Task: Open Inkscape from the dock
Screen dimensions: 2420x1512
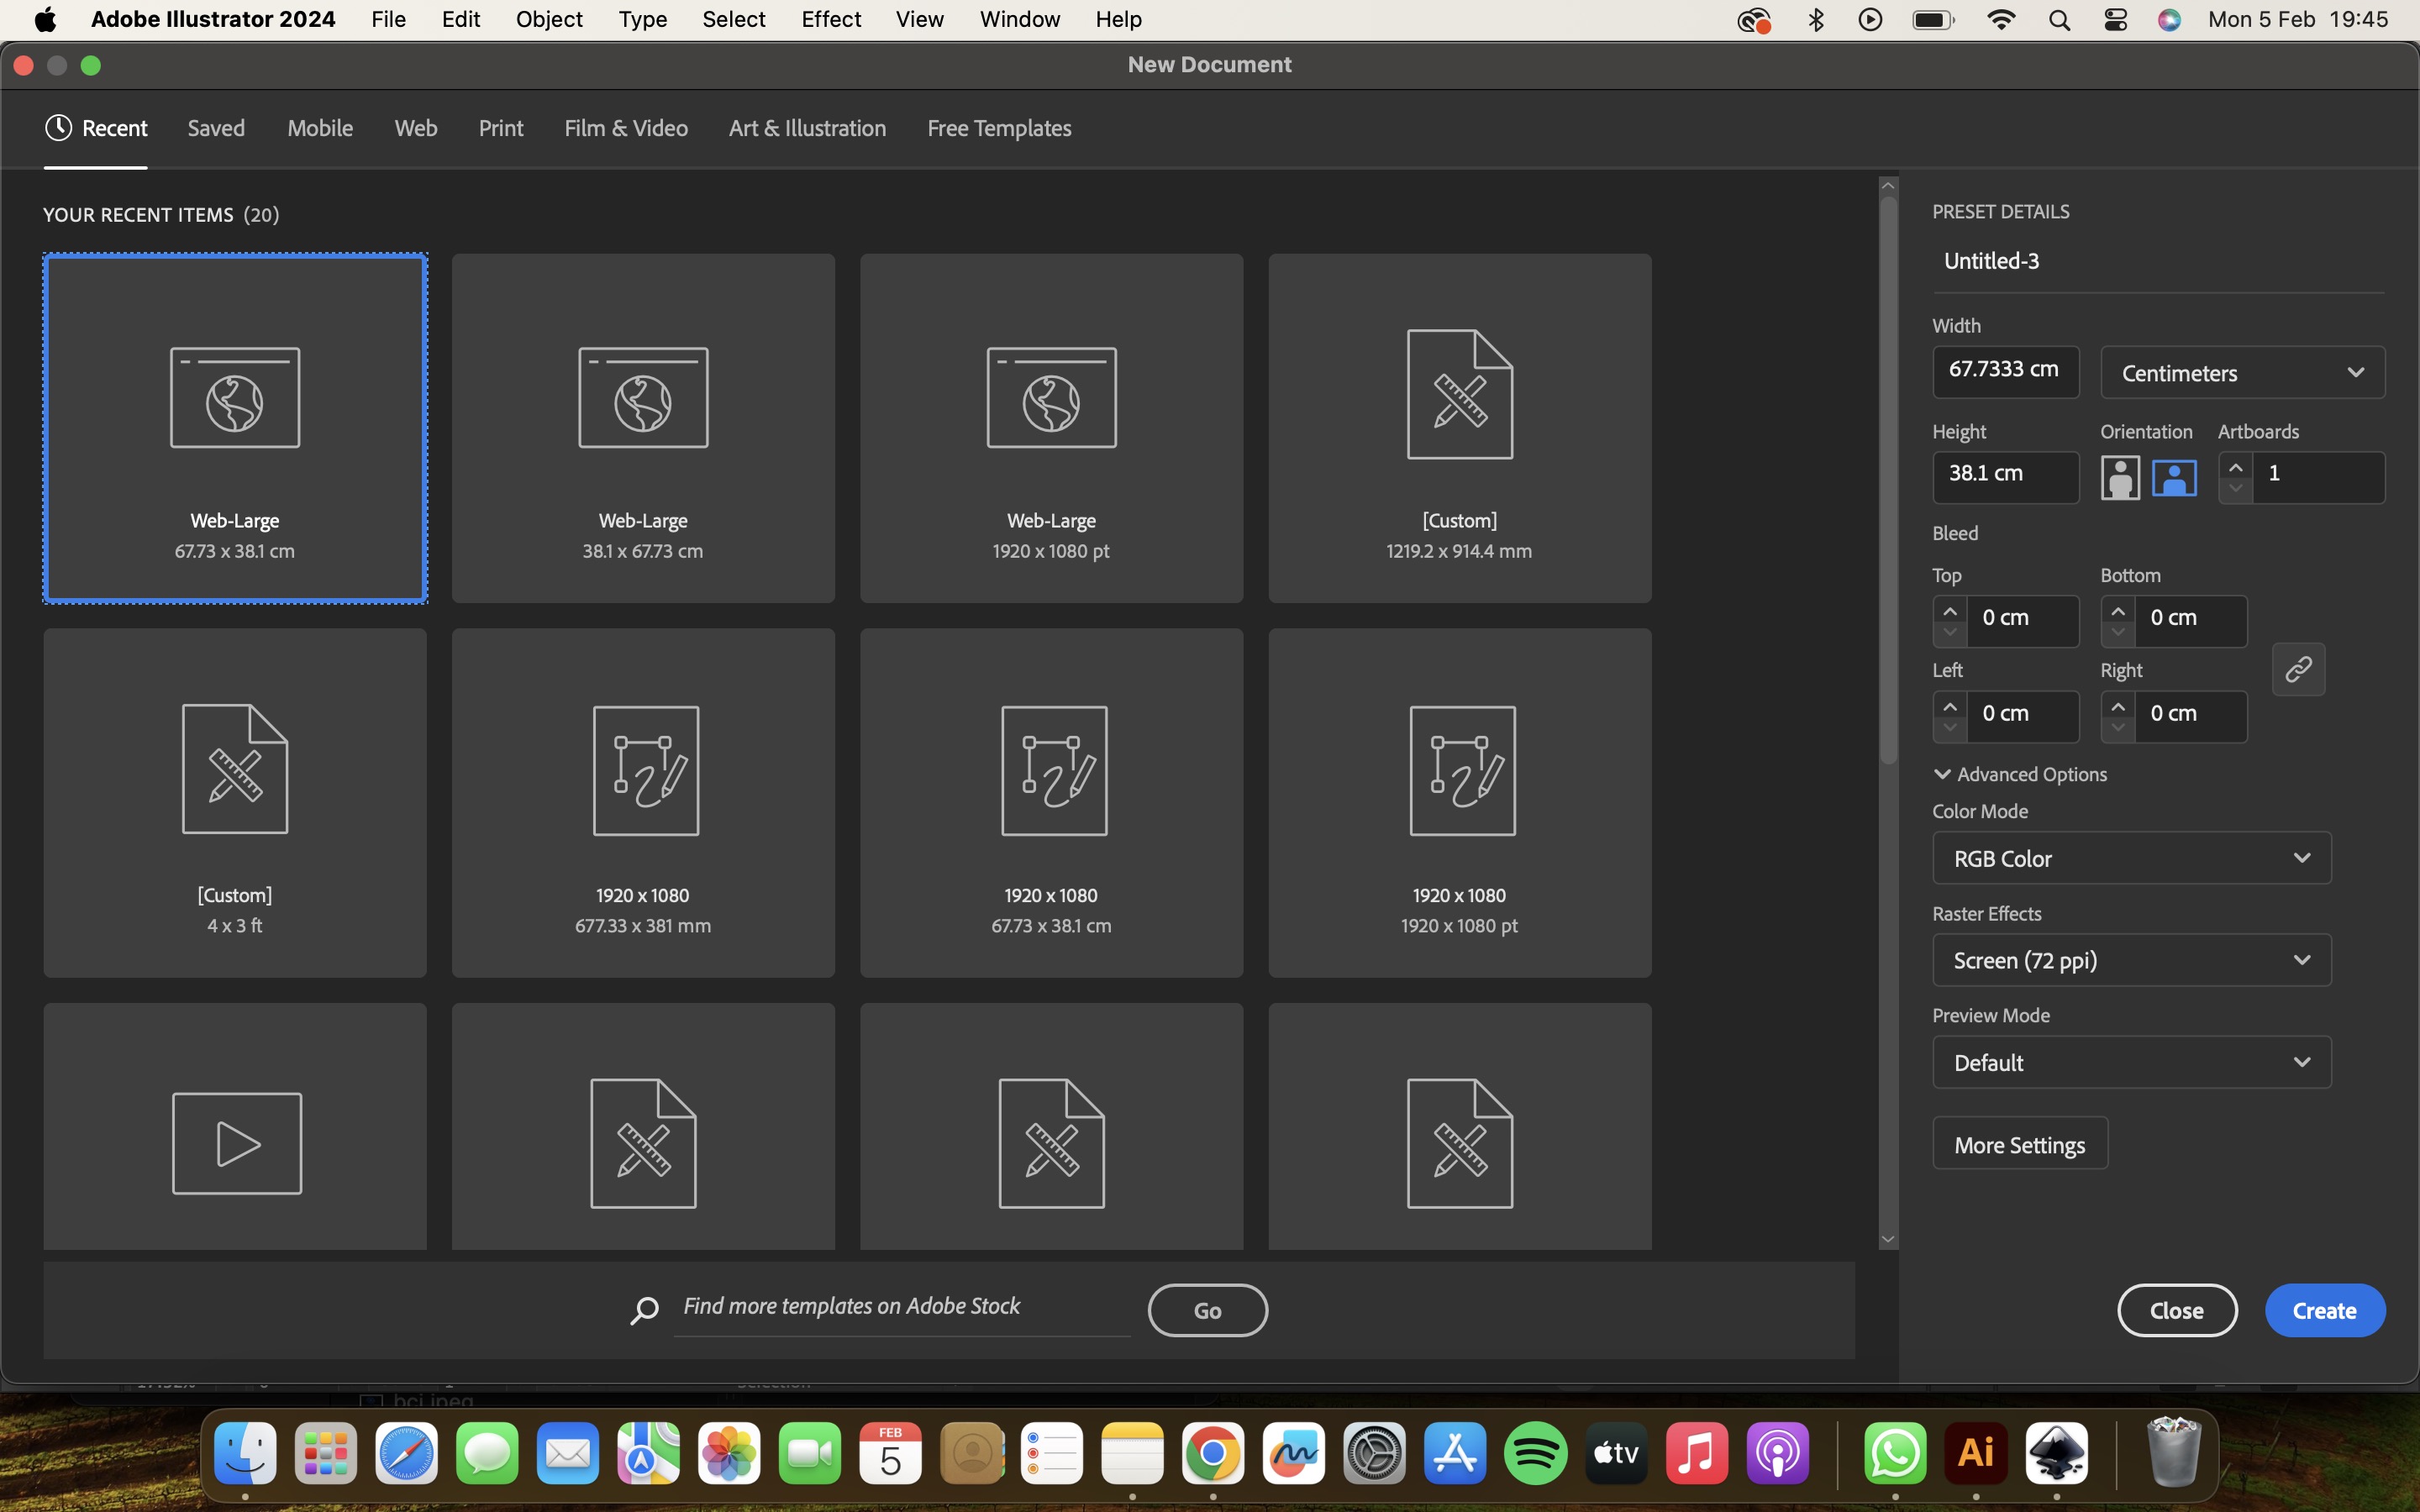Action: 2057,1452
